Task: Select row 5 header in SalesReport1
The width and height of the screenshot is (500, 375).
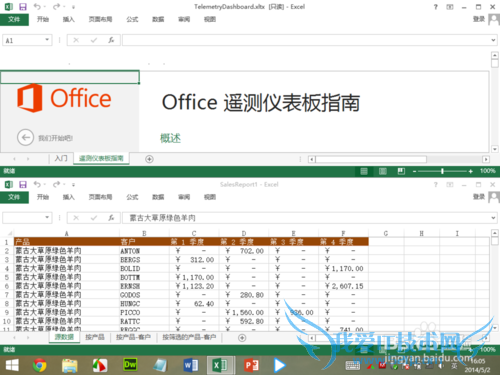Action: [x=7, y=277]
